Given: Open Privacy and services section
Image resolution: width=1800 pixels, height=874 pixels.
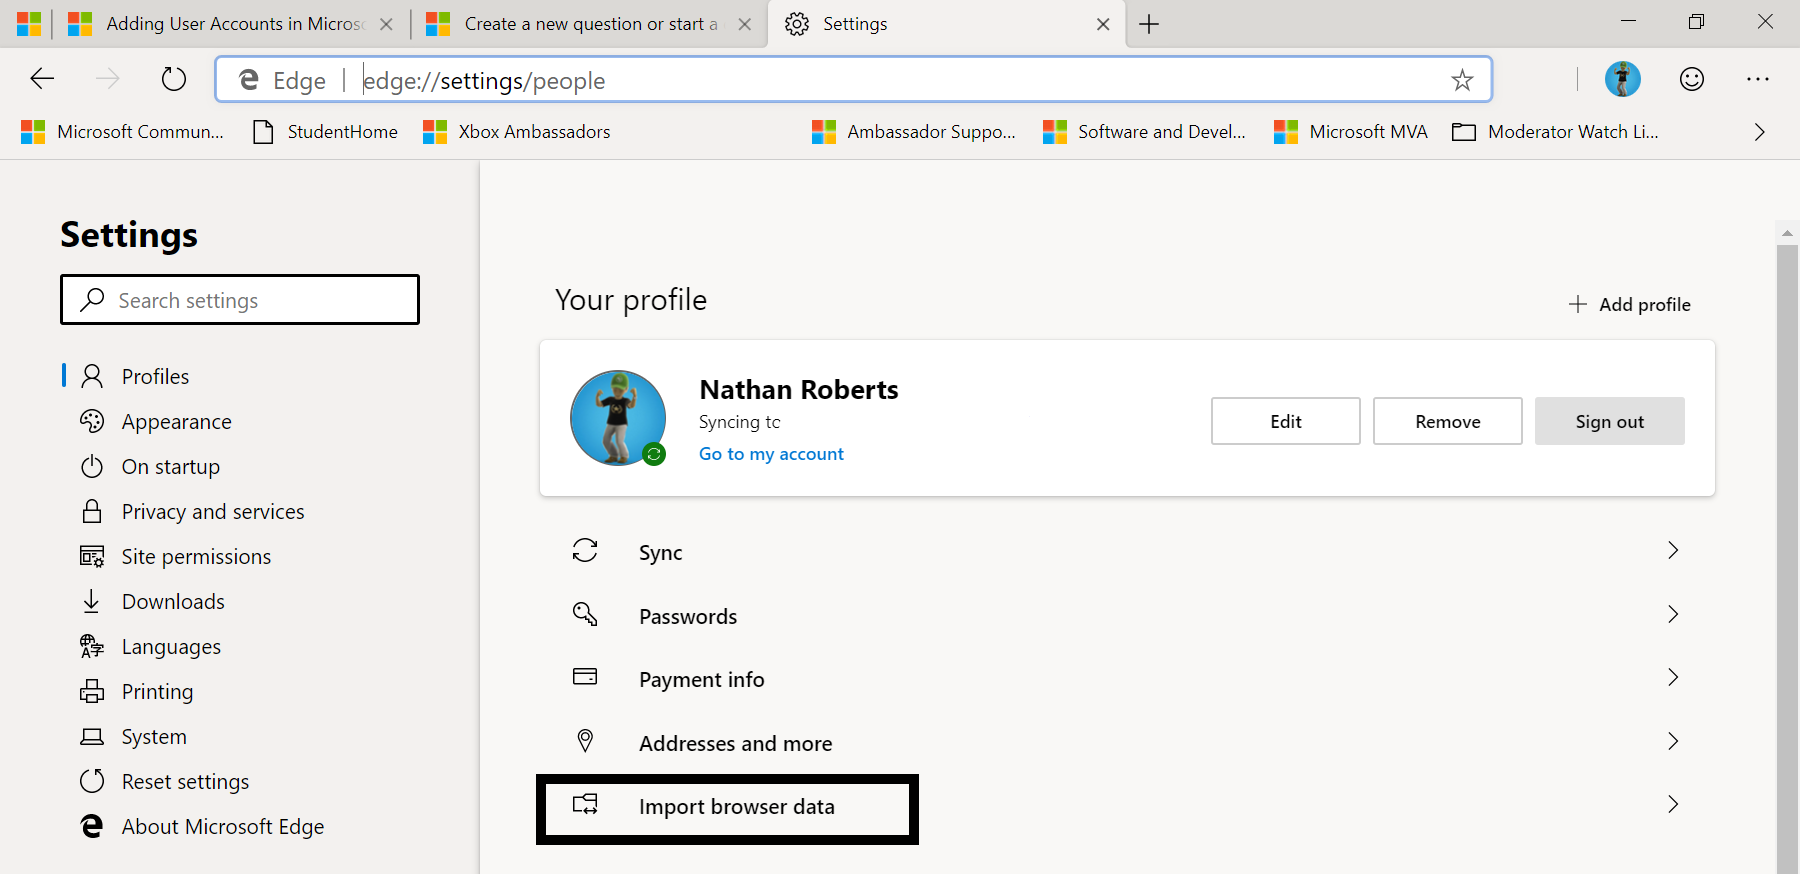Looking at the screenshot, I should 213,512.
